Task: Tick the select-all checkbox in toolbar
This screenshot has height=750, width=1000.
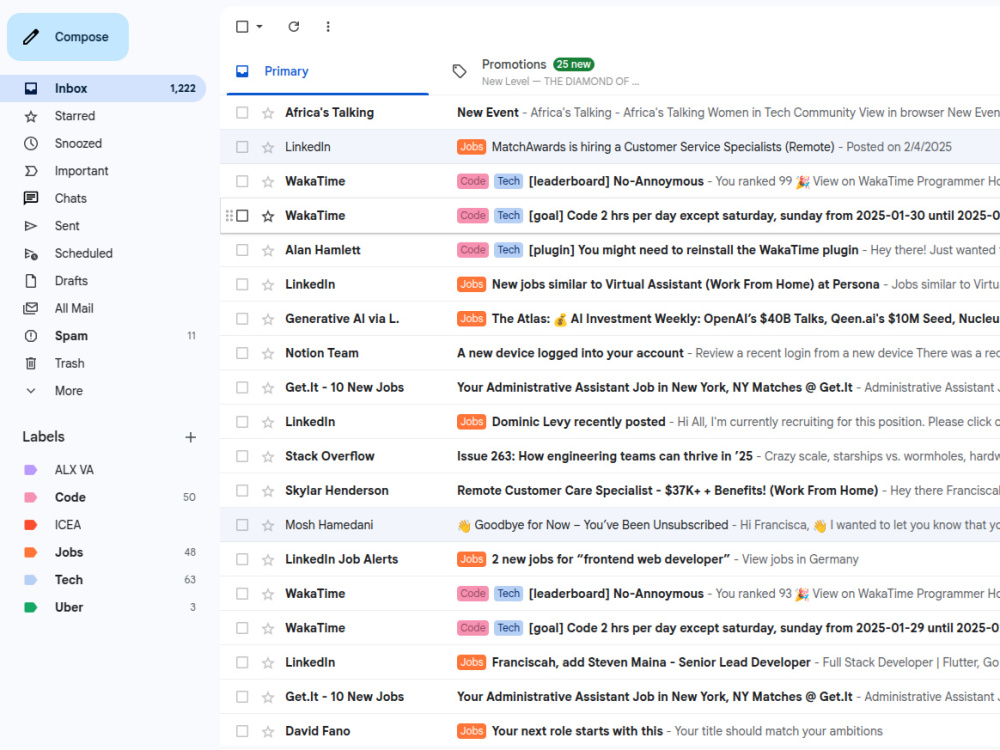Action: [x=242, y=27]
